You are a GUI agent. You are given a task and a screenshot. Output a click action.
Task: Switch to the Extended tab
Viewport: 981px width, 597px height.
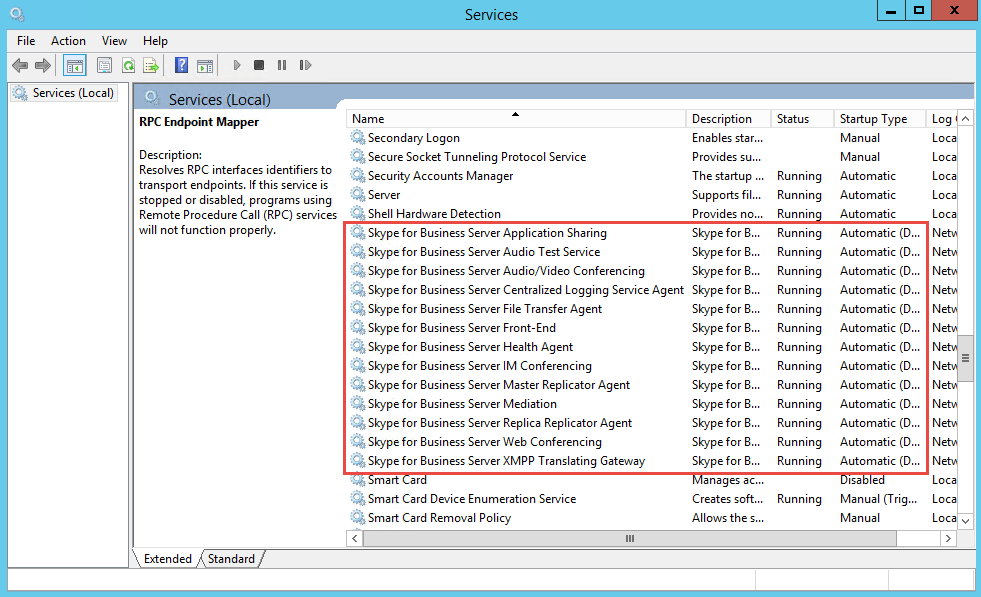click(168, 559)
